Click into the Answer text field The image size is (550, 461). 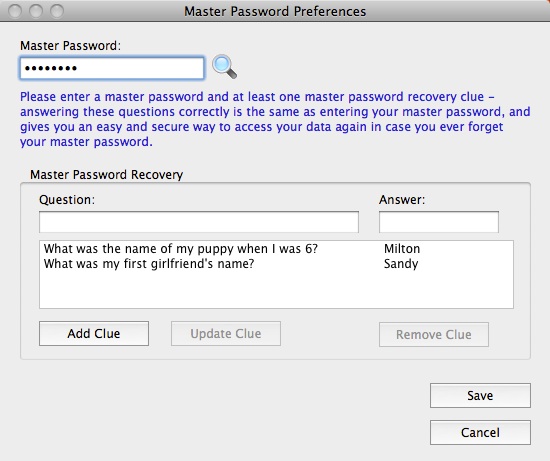(x=438, y=222)
